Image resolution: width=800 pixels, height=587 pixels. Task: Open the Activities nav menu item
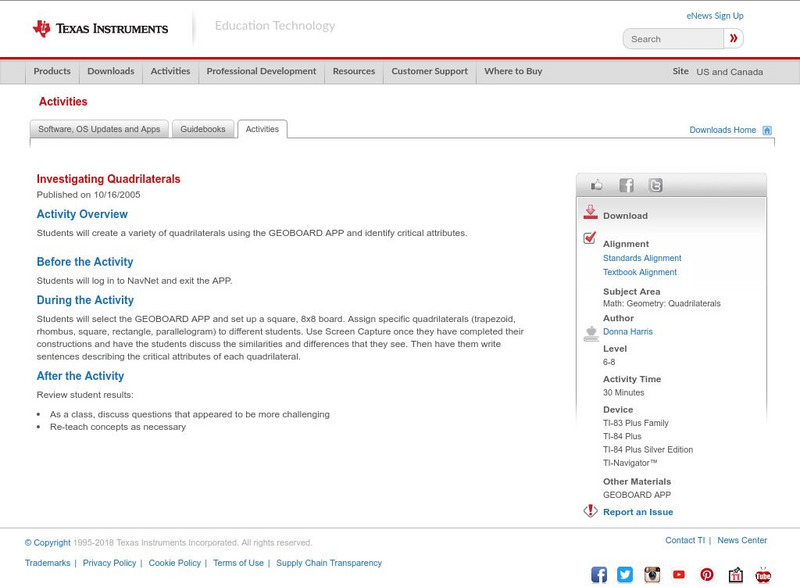pyautogui.click(x=170, y=71)
